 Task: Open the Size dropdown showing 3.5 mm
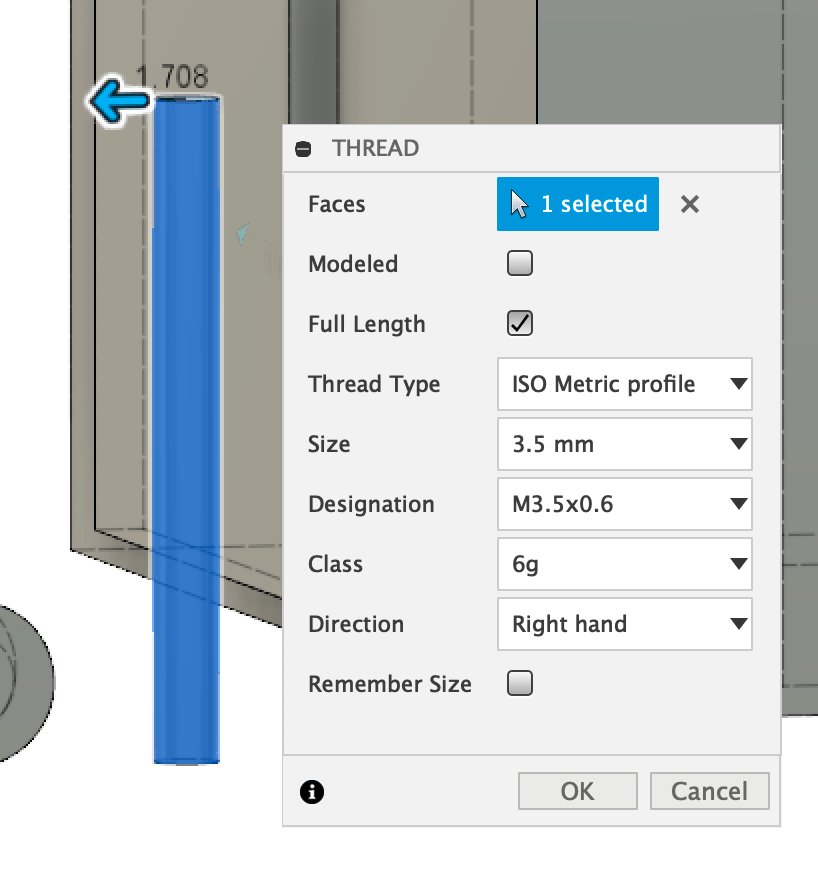(624, 444)
